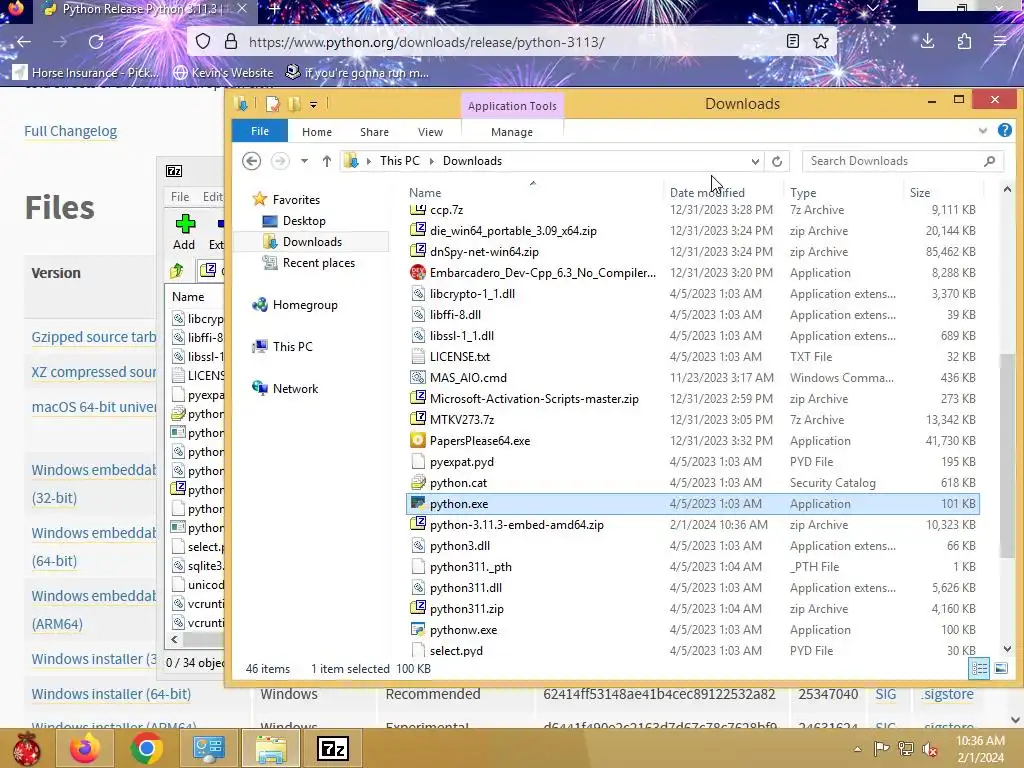The height and width of the screenshot is (768, 1024).
Task: Switch to Details view icon
Action: point(980,668)
